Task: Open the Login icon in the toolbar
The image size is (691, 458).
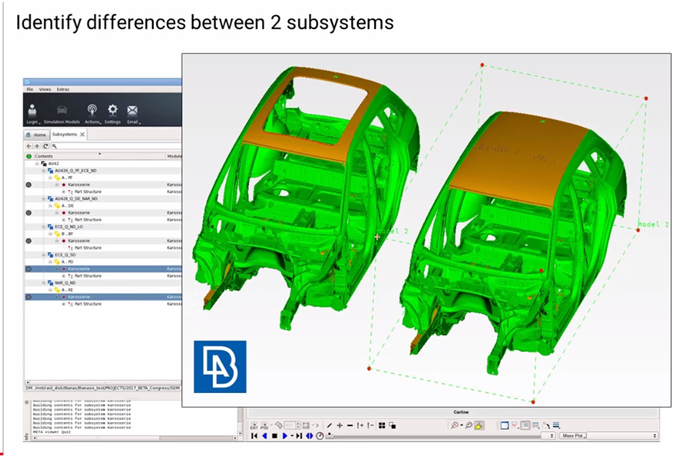Action: [x=32, y=113]
